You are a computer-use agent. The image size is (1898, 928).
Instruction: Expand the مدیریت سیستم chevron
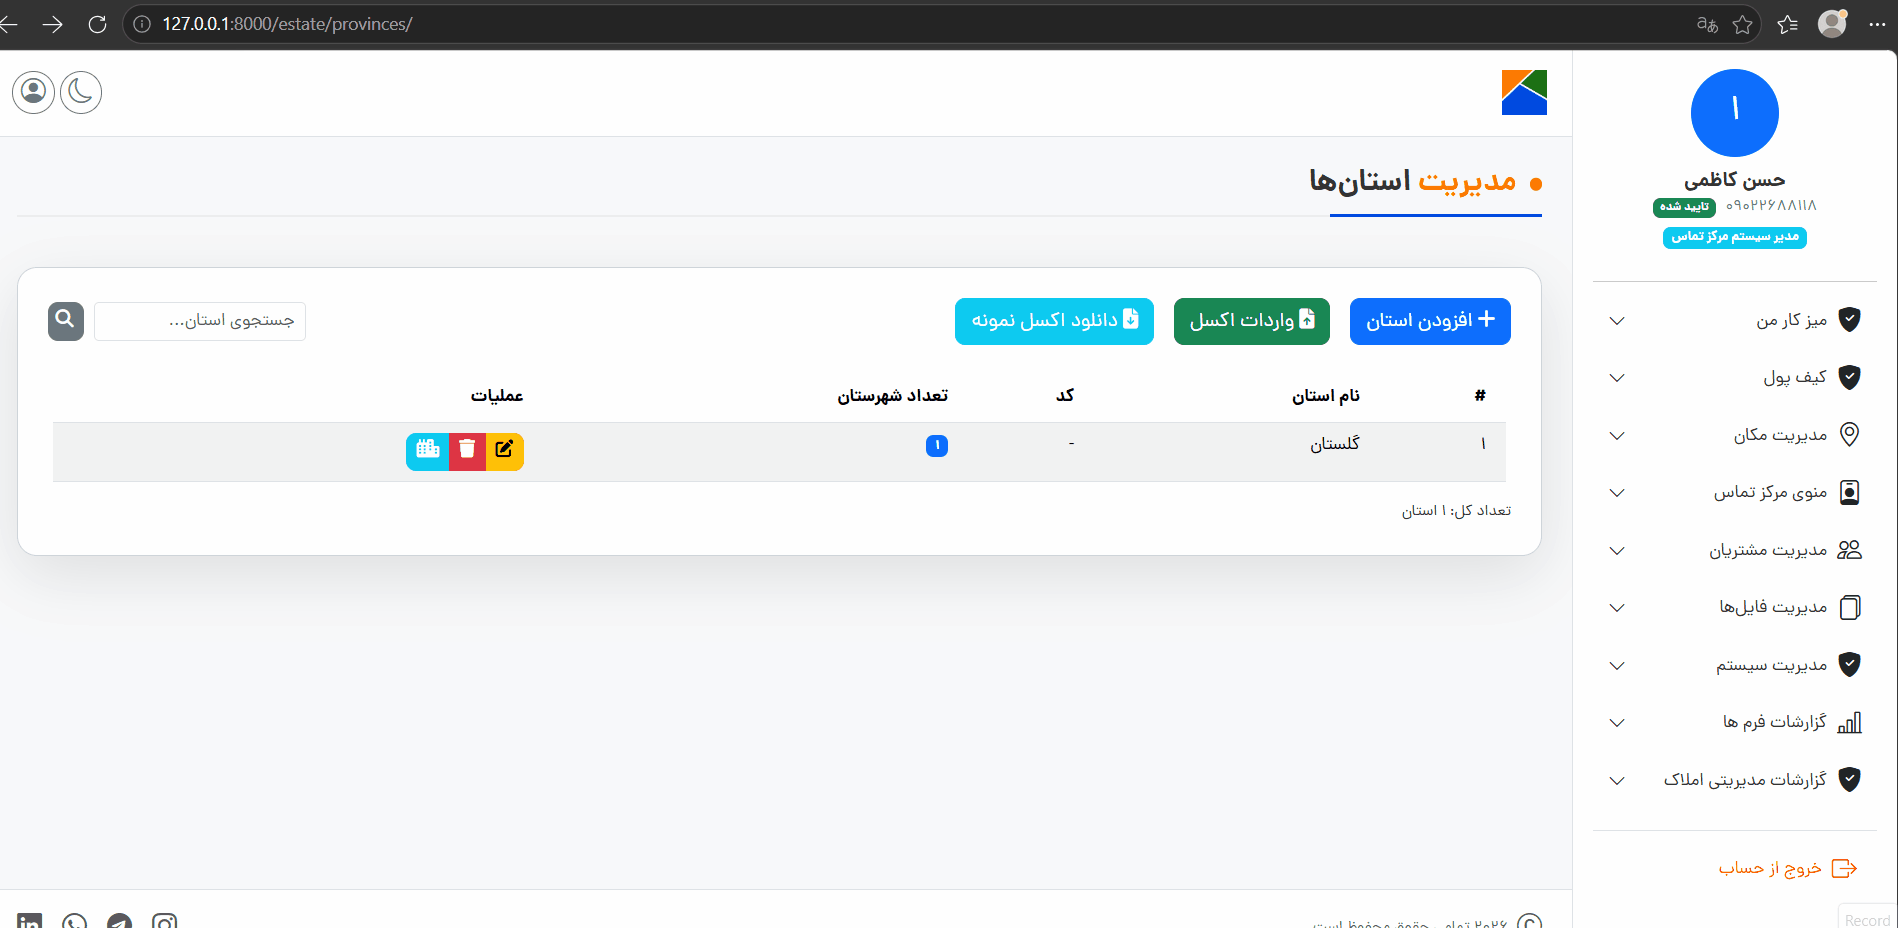coord(1617,666)
